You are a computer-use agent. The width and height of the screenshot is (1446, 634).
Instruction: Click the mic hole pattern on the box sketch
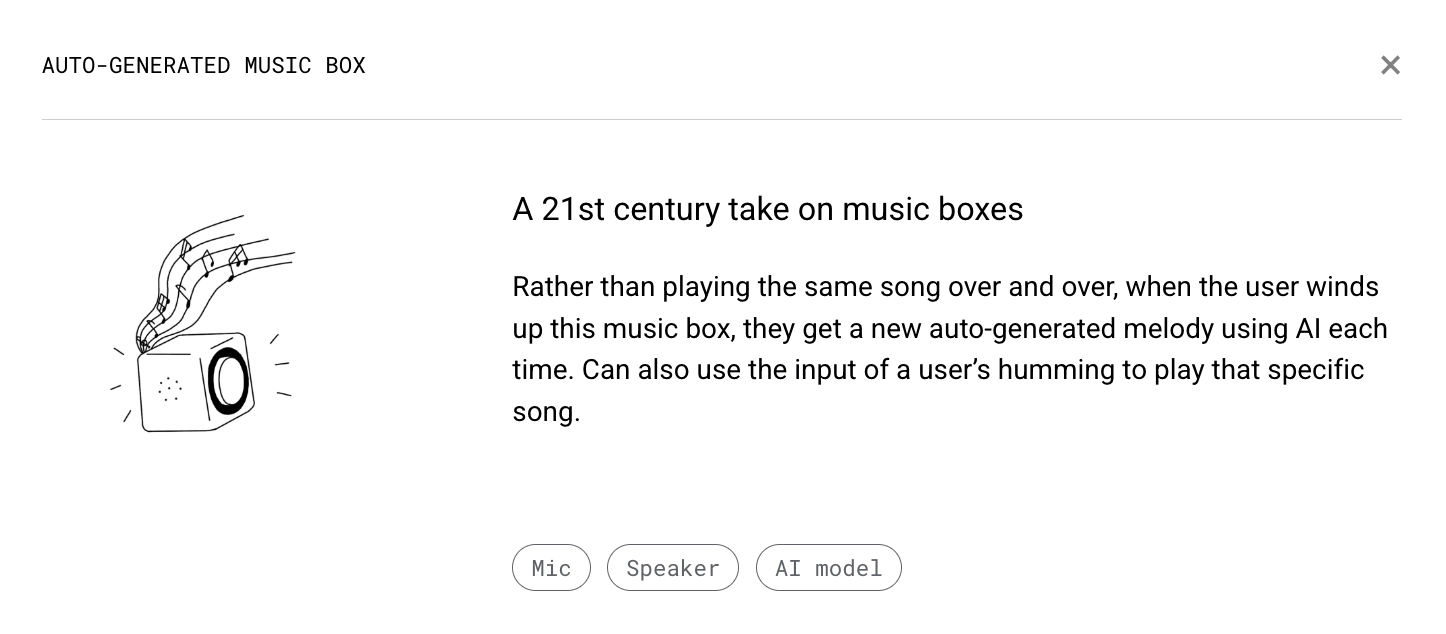(170, 388)
